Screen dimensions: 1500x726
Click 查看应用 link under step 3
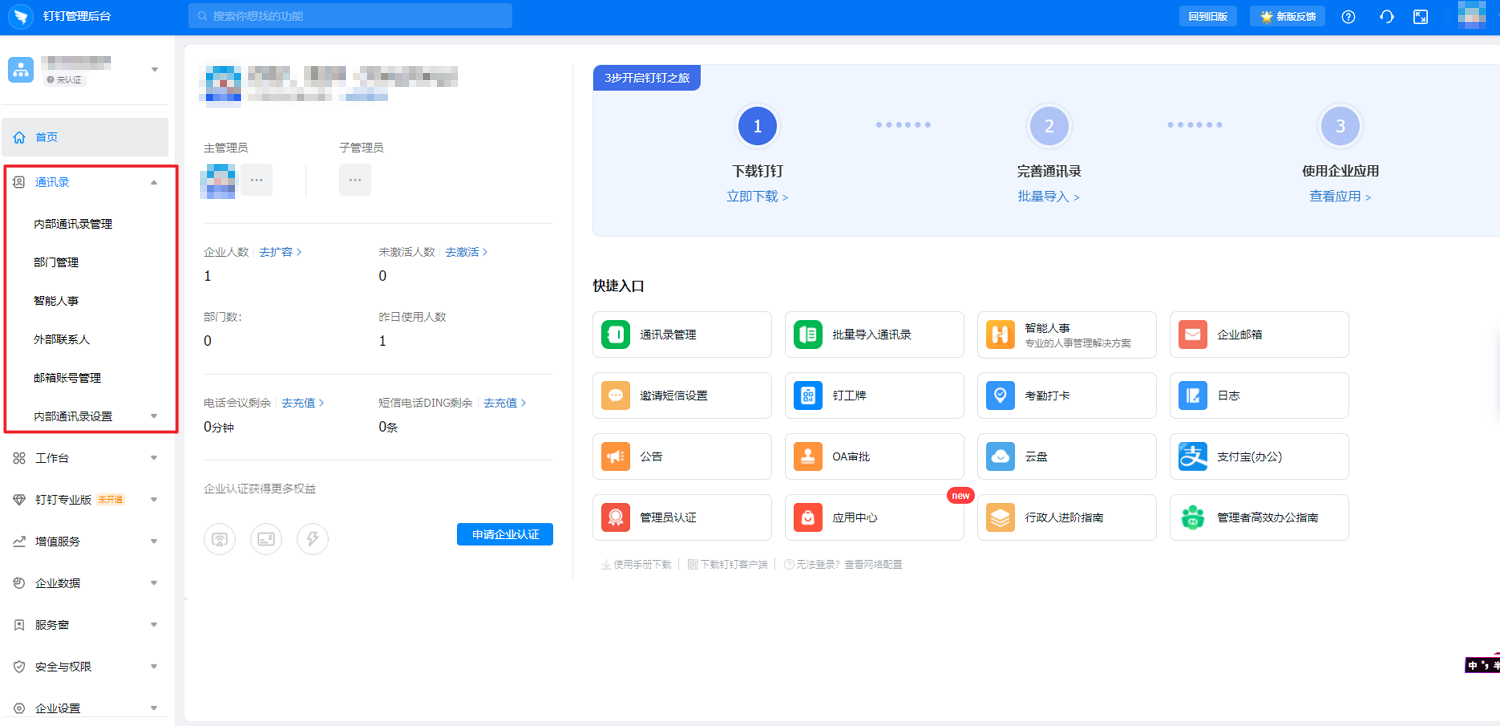1340,197
